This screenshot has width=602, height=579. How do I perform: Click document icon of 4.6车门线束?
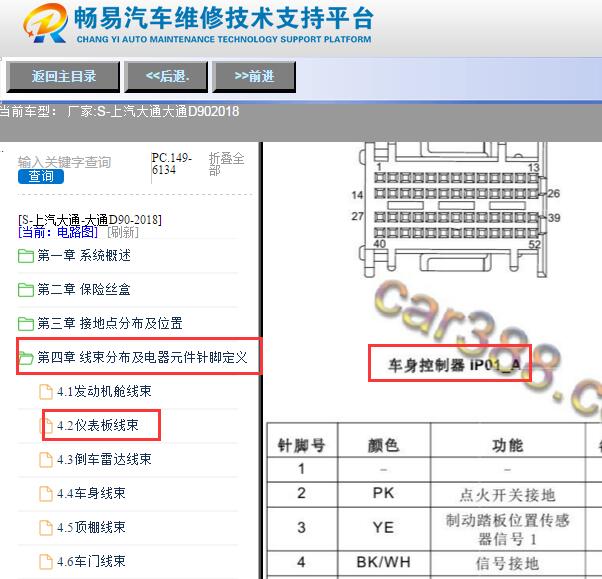[x=46, y=562]
